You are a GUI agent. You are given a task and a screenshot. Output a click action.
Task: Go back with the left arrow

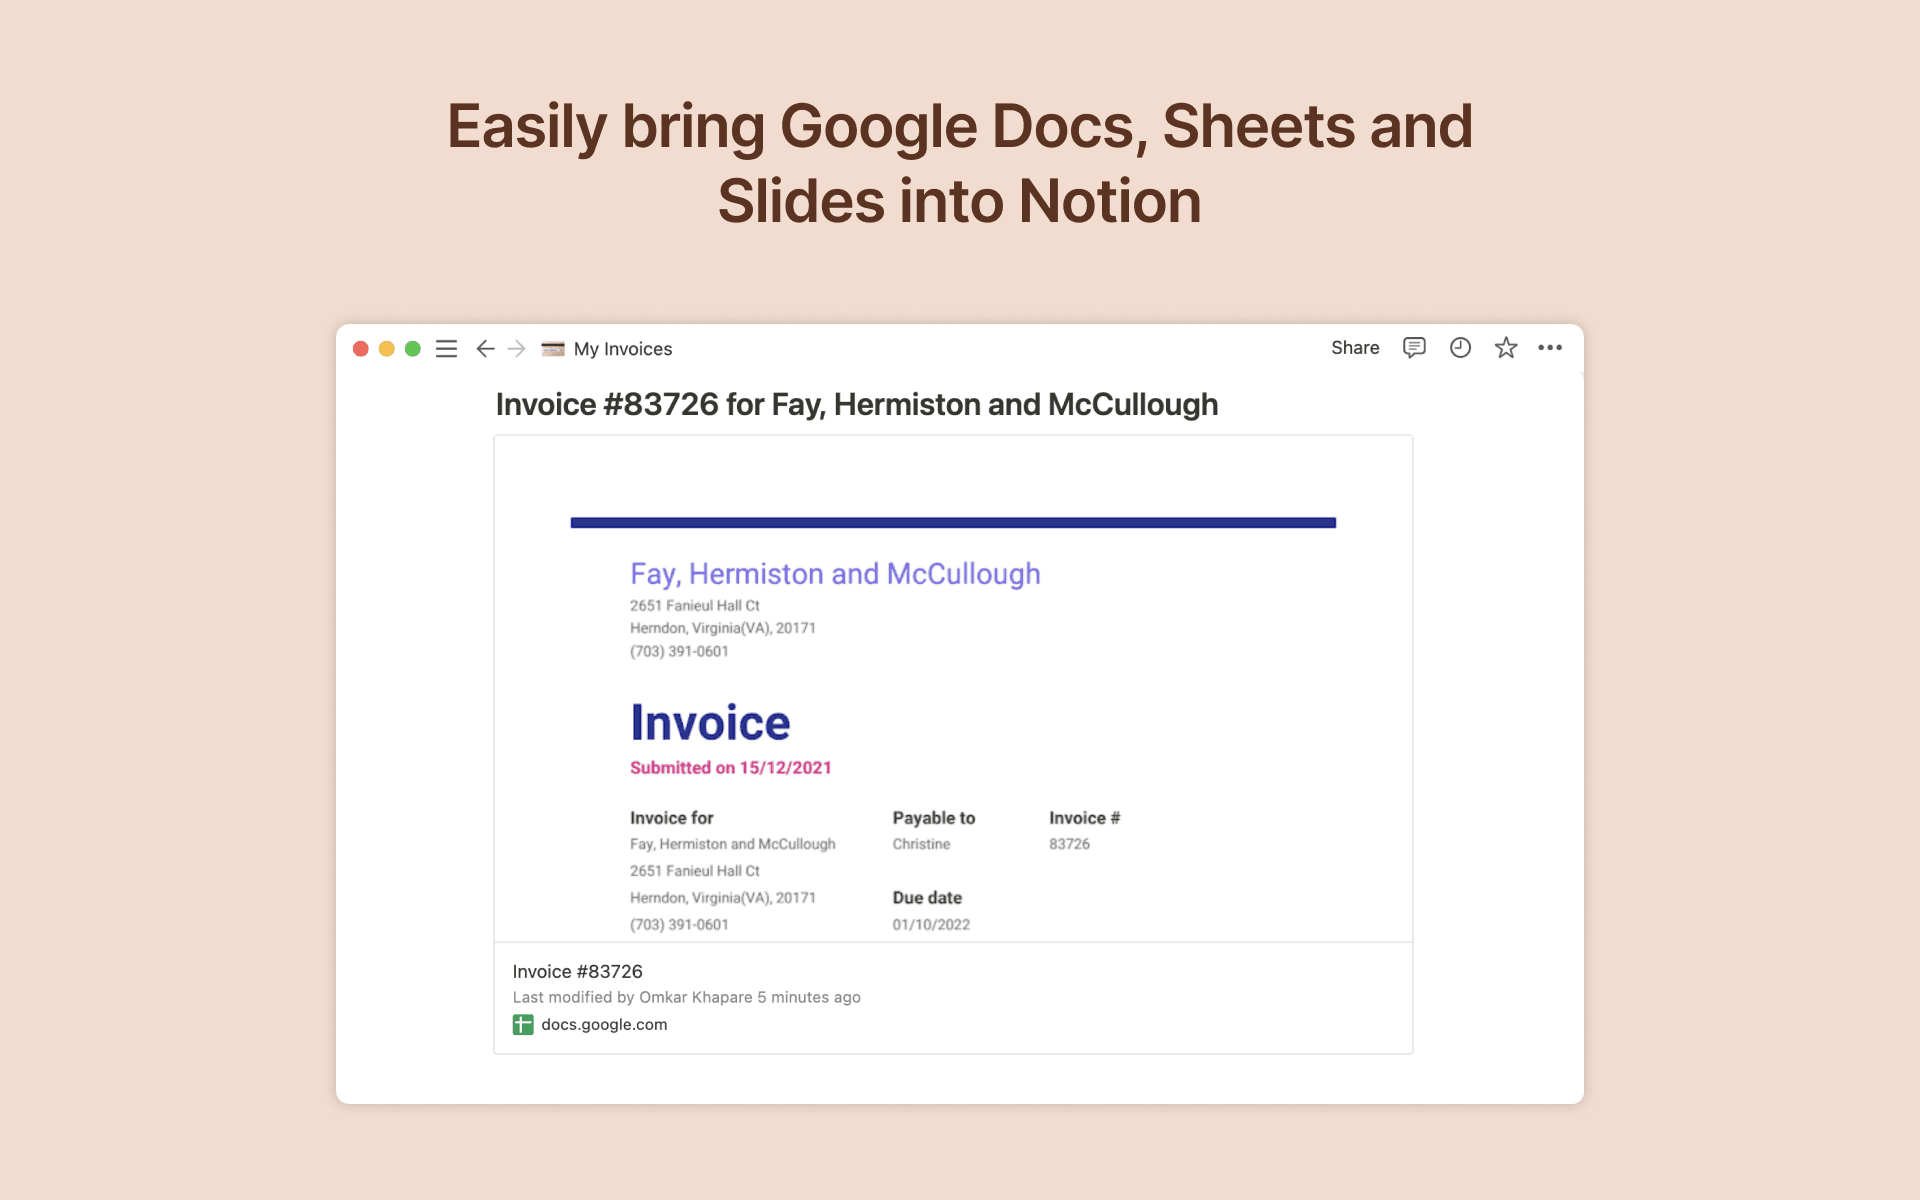(485, 348)
